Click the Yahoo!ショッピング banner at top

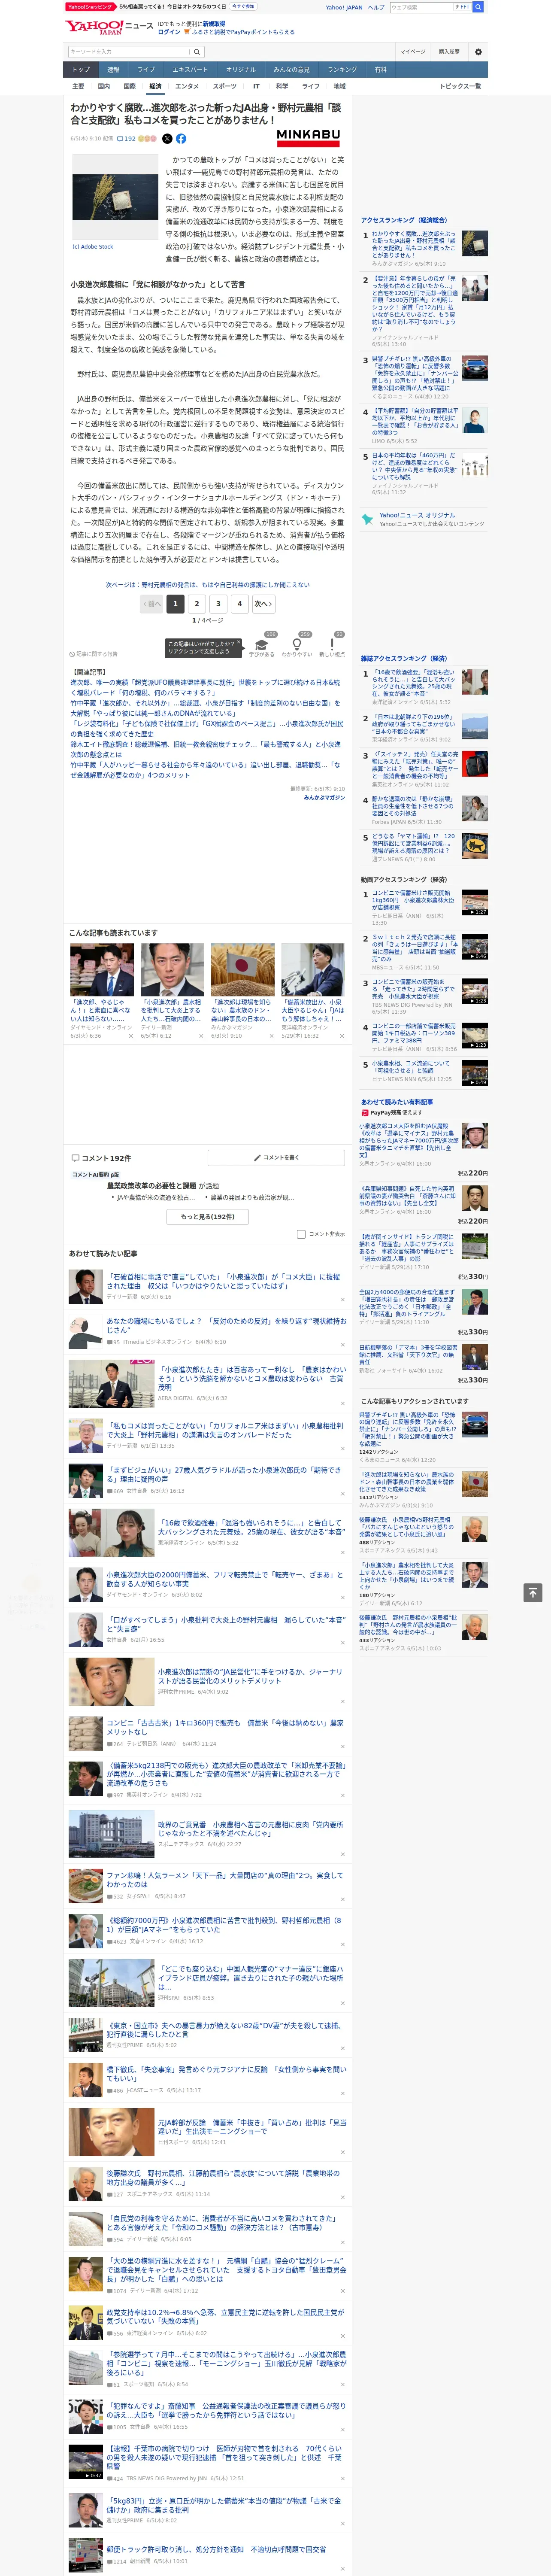pos(161,7)
